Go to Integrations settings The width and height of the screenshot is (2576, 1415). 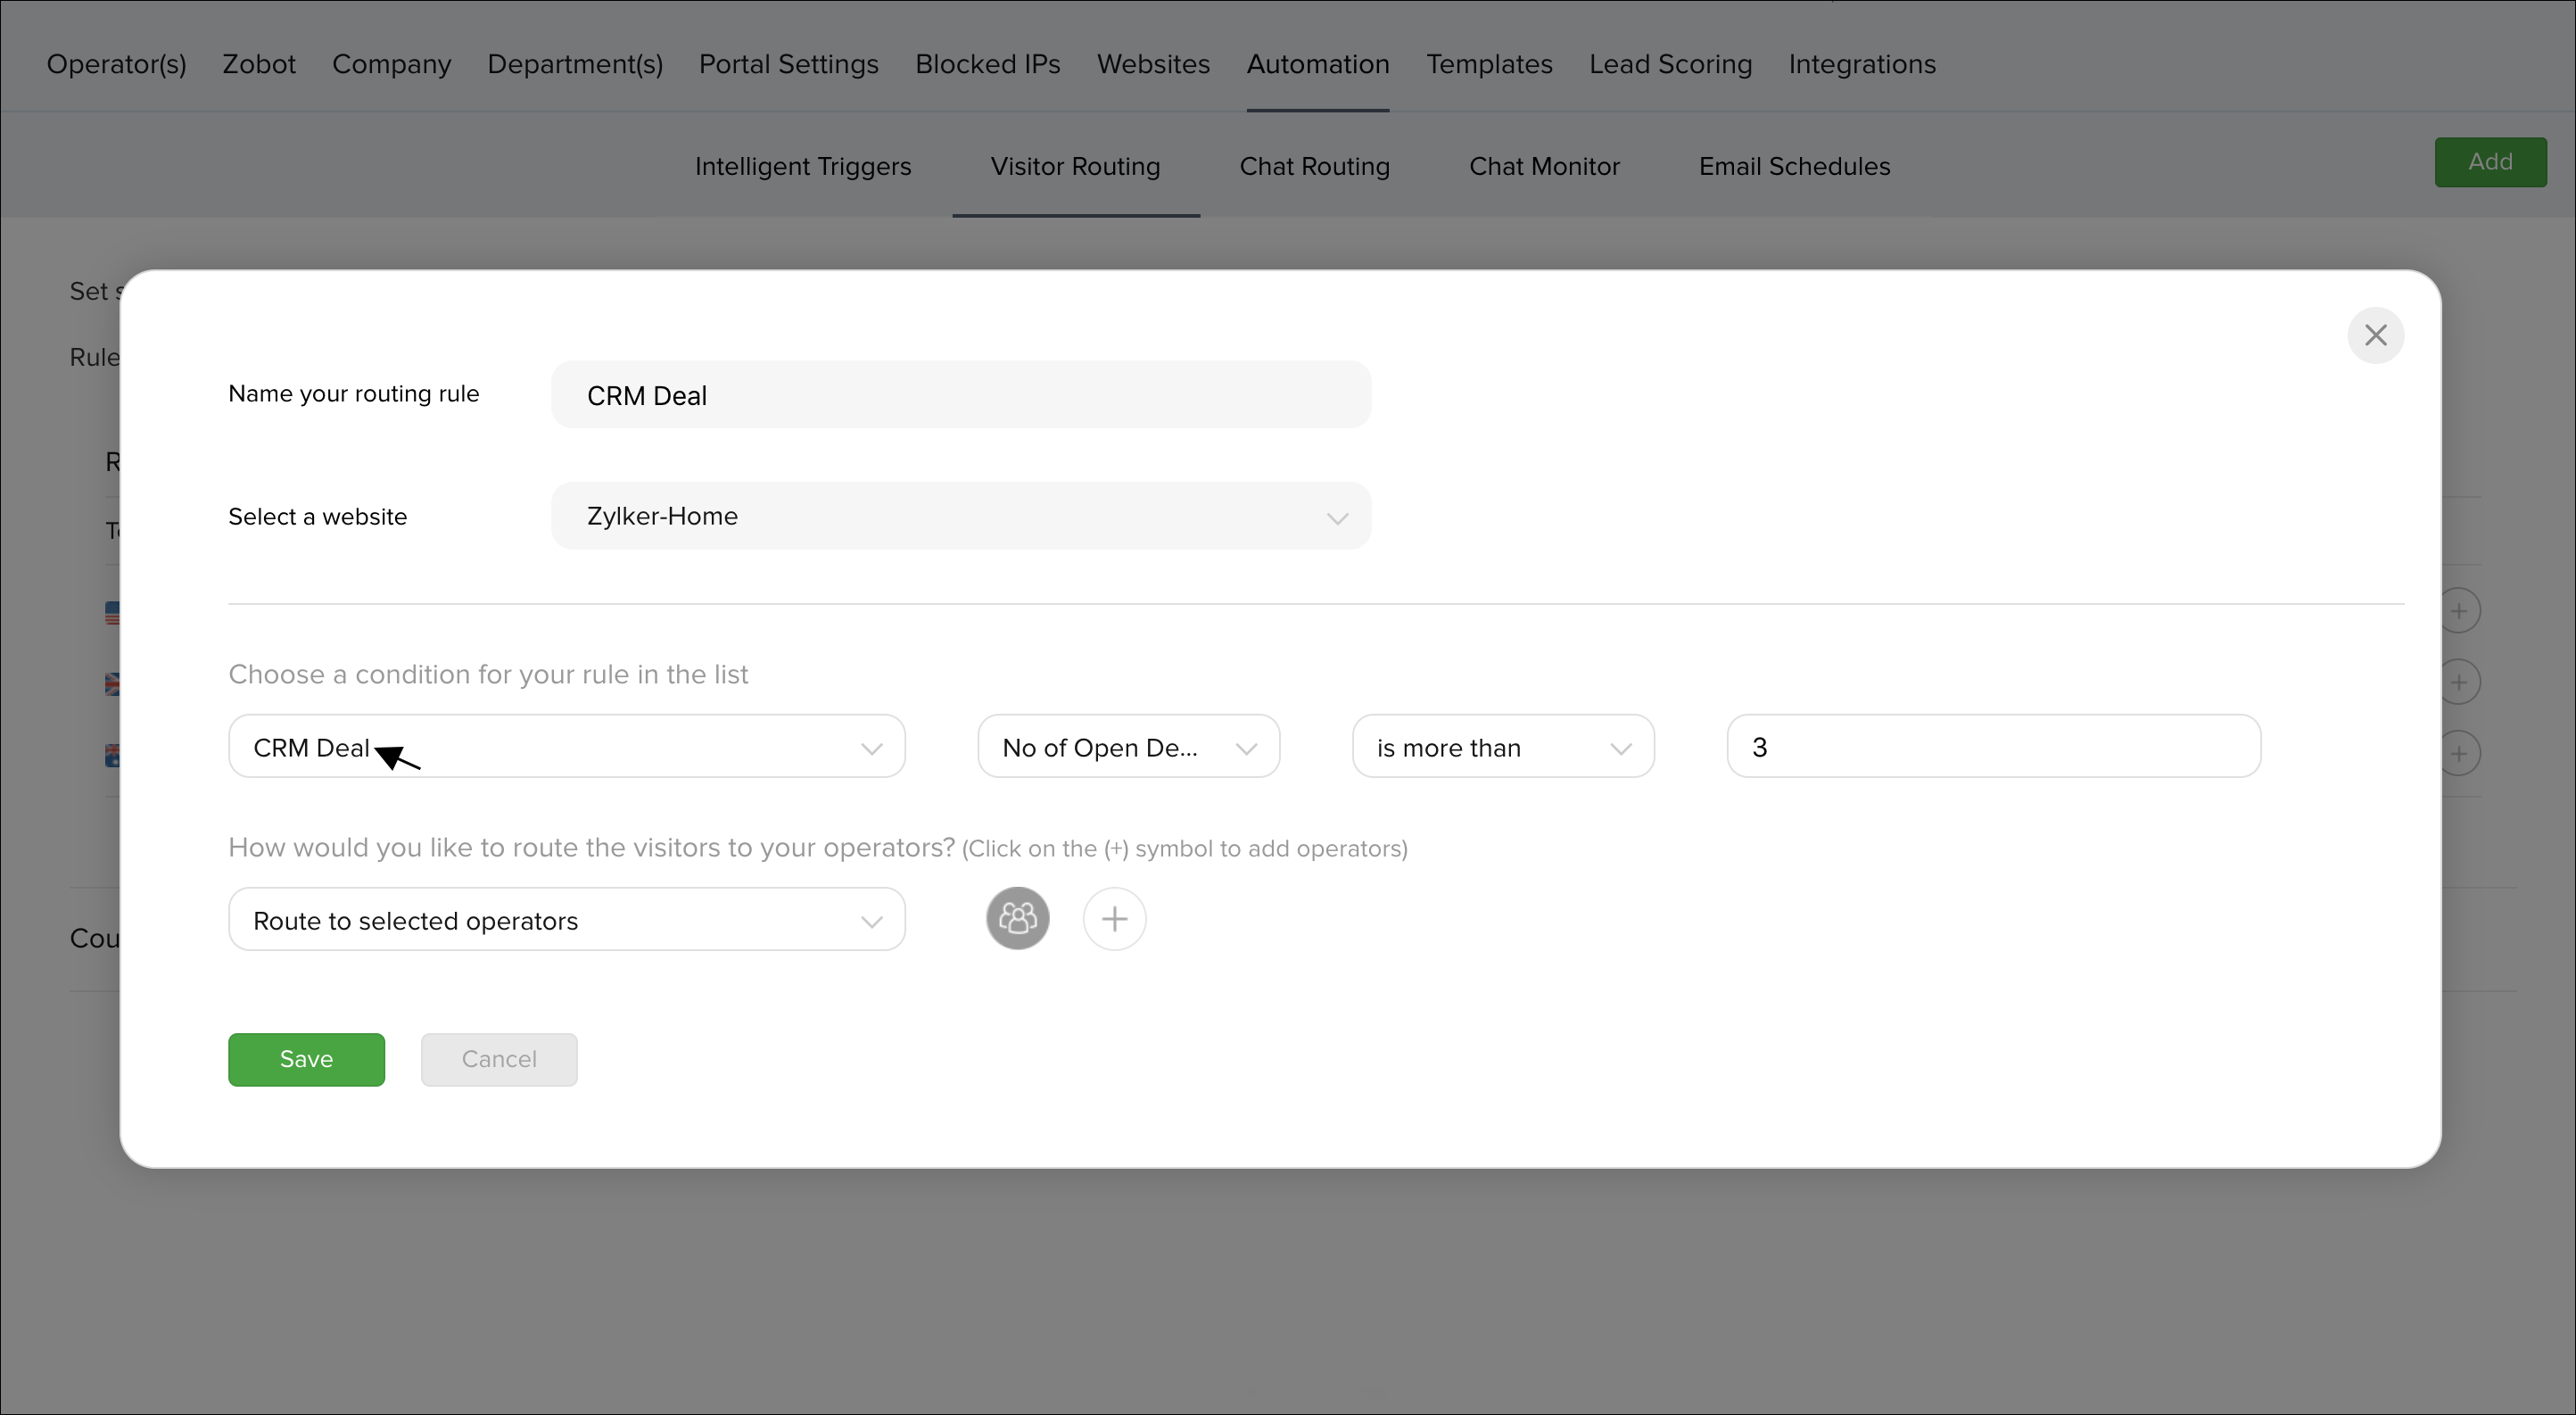[x=1861, y=64]
